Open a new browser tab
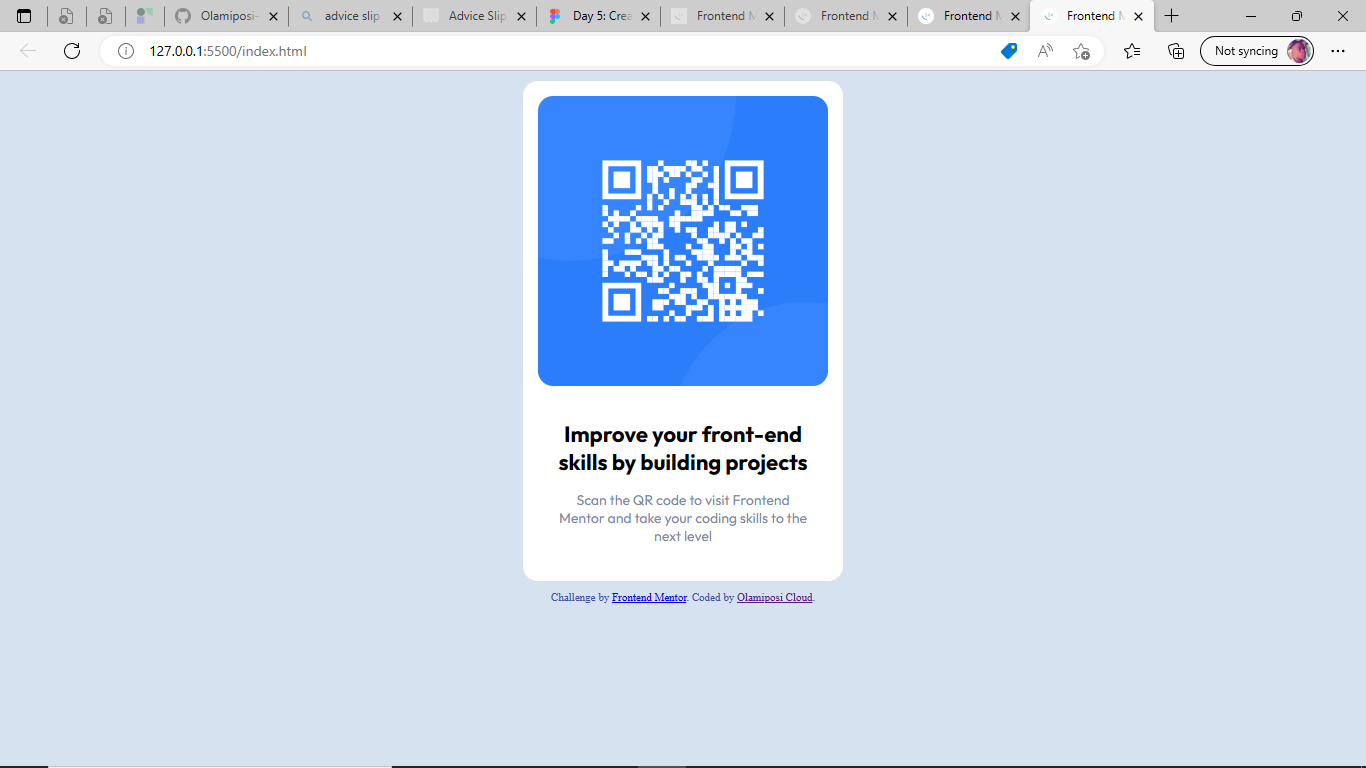The width and height of the screenshot is (1366, 768). (1172, 16)
